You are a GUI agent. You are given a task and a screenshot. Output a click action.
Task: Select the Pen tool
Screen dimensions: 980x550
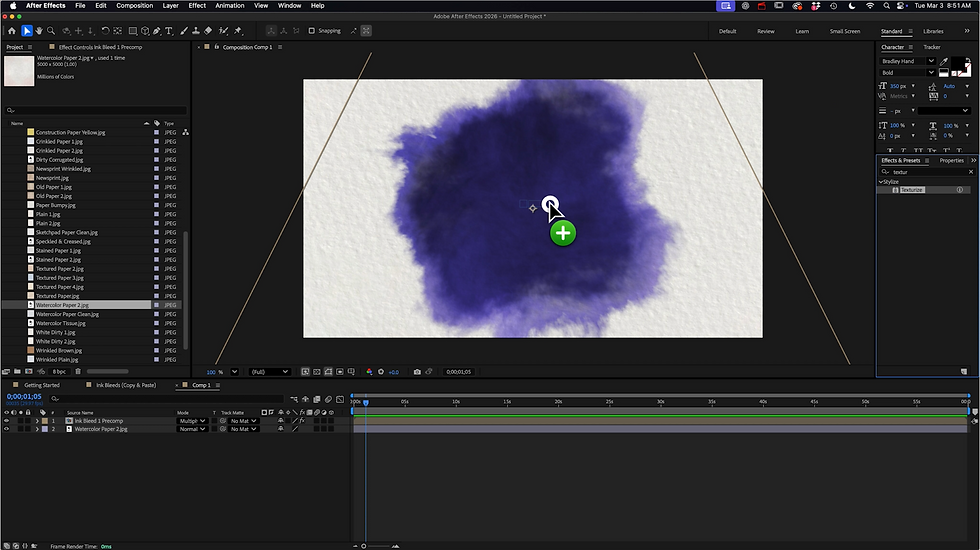157,31
